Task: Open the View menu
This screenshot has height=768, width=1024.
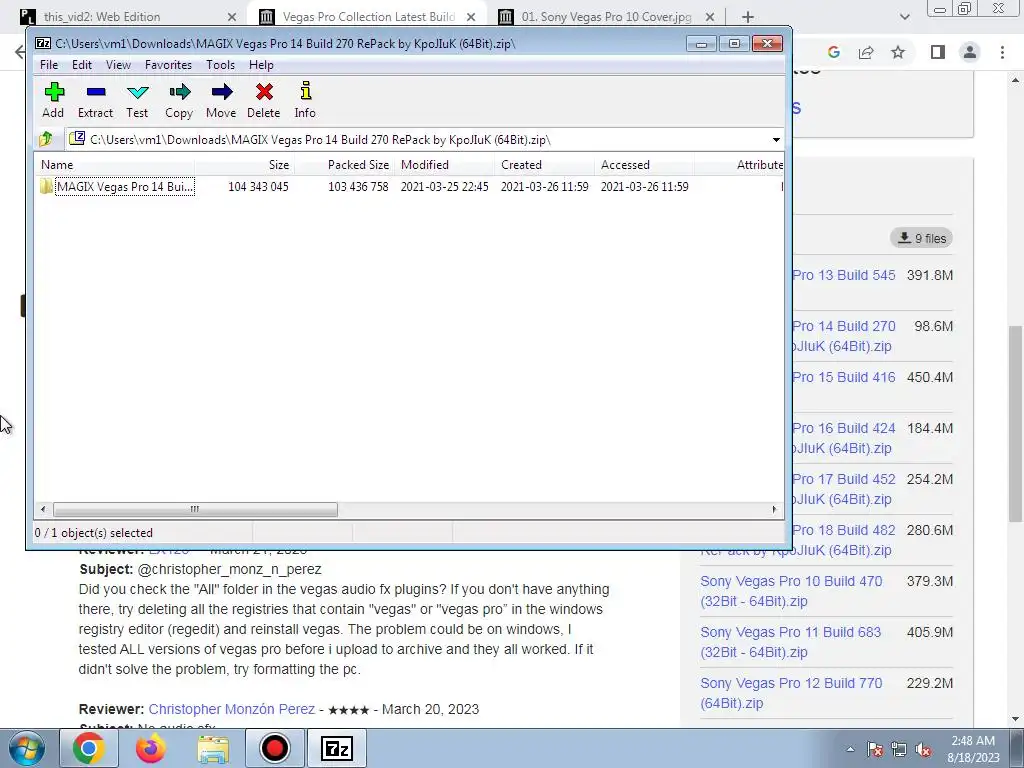Action: tap(118, 65)
